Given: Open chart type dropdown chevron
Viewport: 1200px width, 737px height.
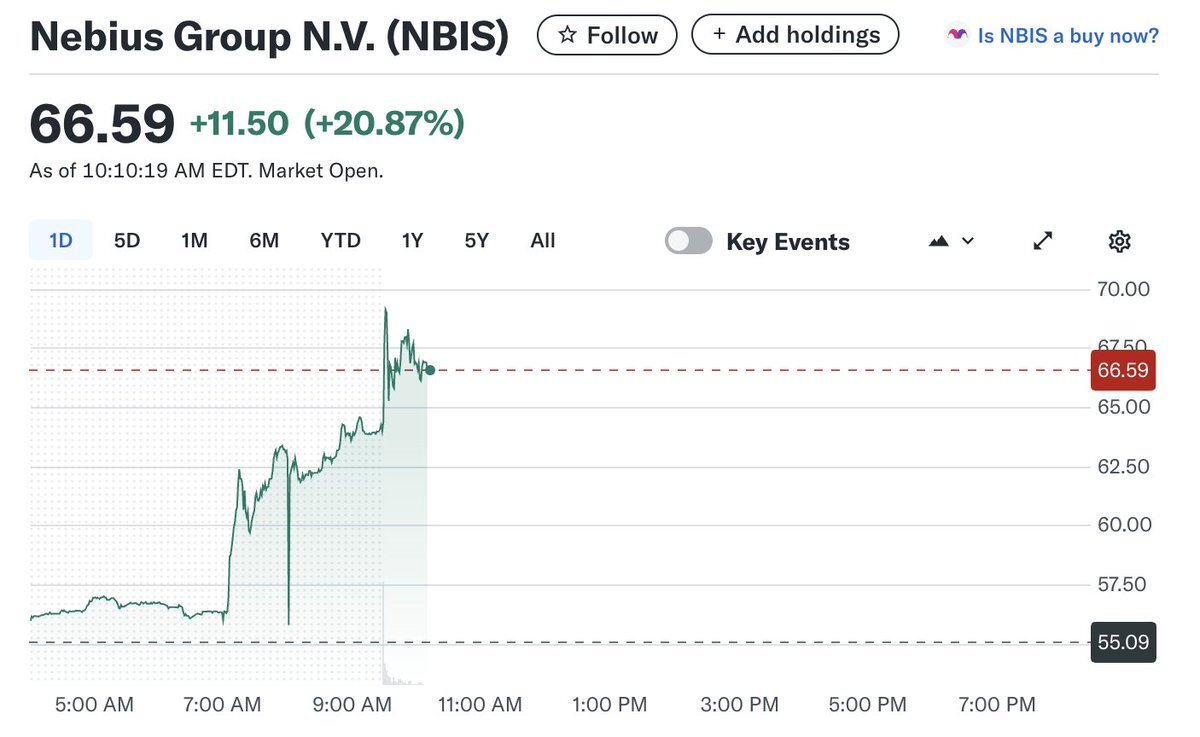Looking at the screenshot, I should (x=968, y=241).
